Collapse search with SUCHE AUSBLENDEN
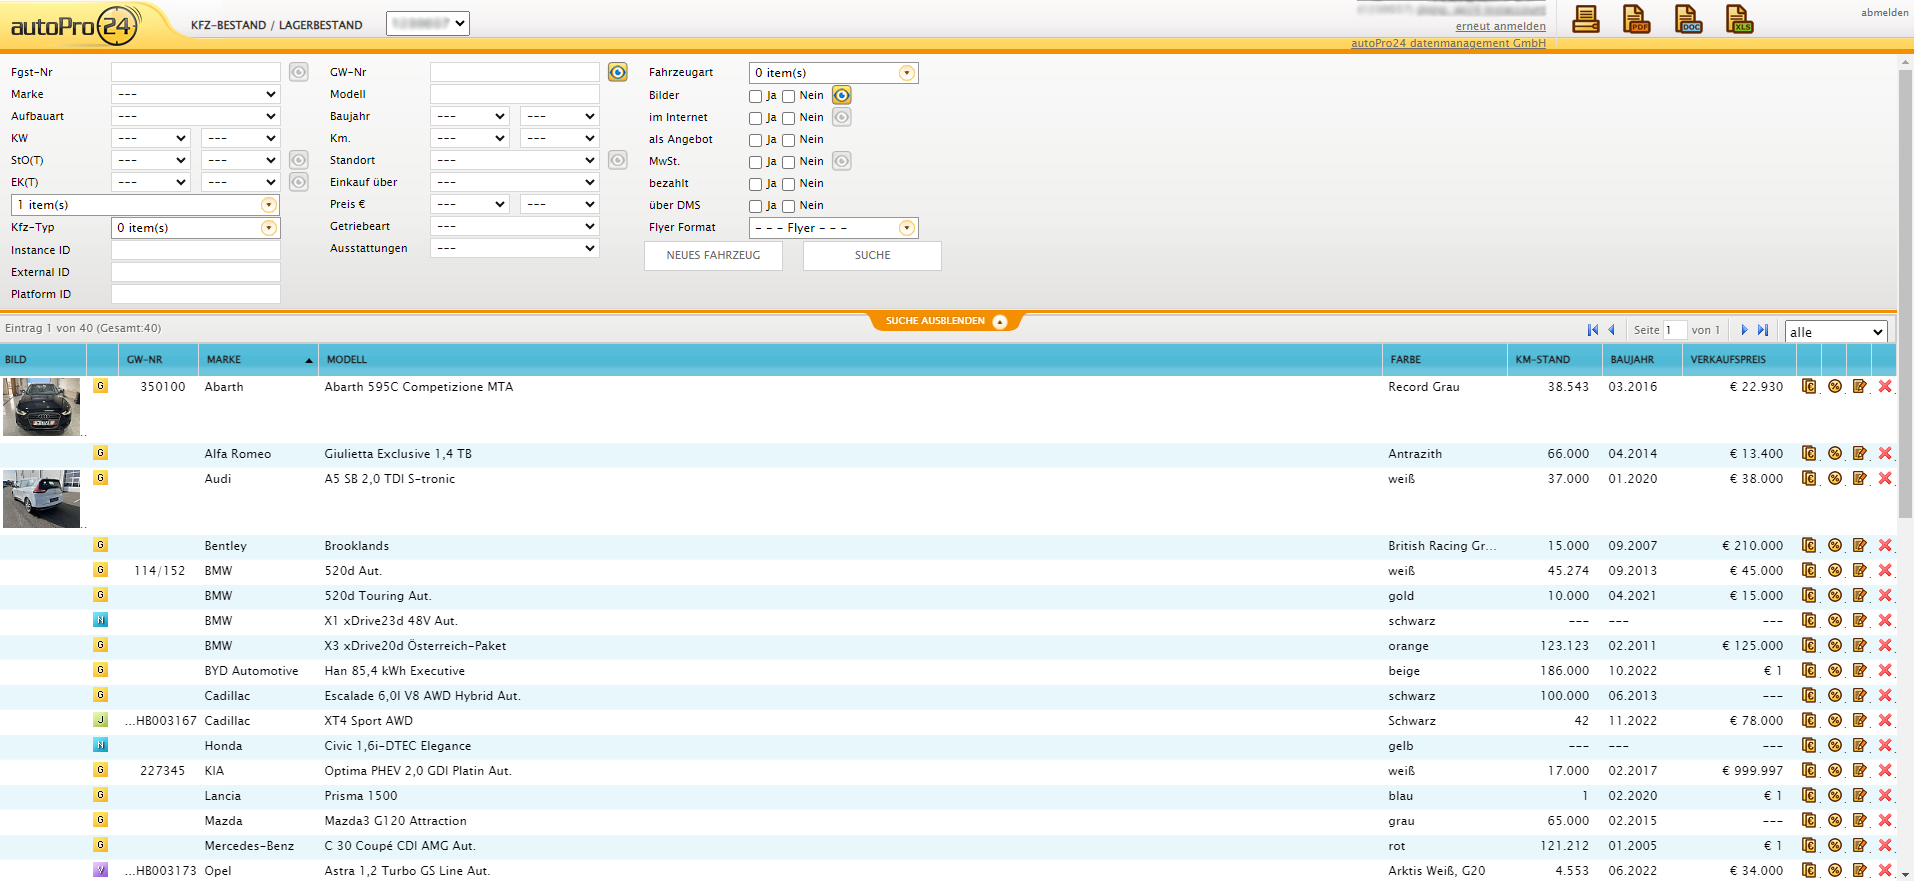This screenshot has height=881, width=1914. pos(946,321)
